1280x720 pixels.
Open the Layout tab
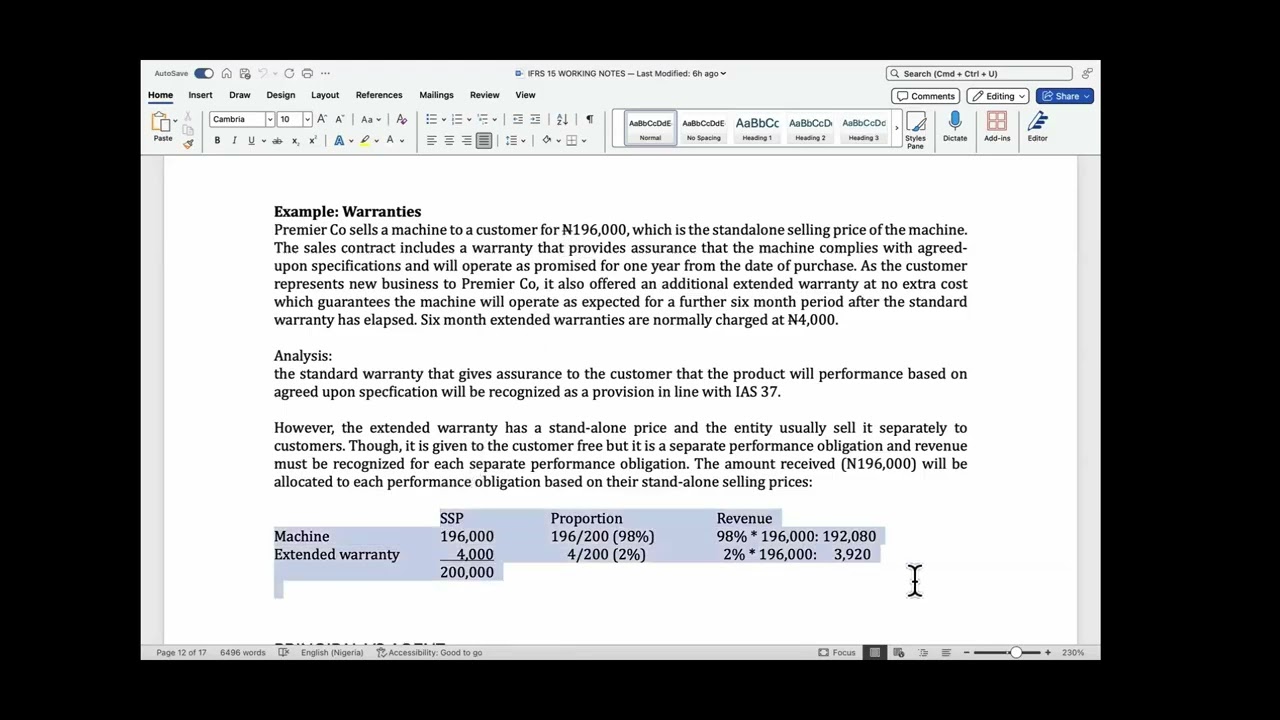tap(325, 95)
